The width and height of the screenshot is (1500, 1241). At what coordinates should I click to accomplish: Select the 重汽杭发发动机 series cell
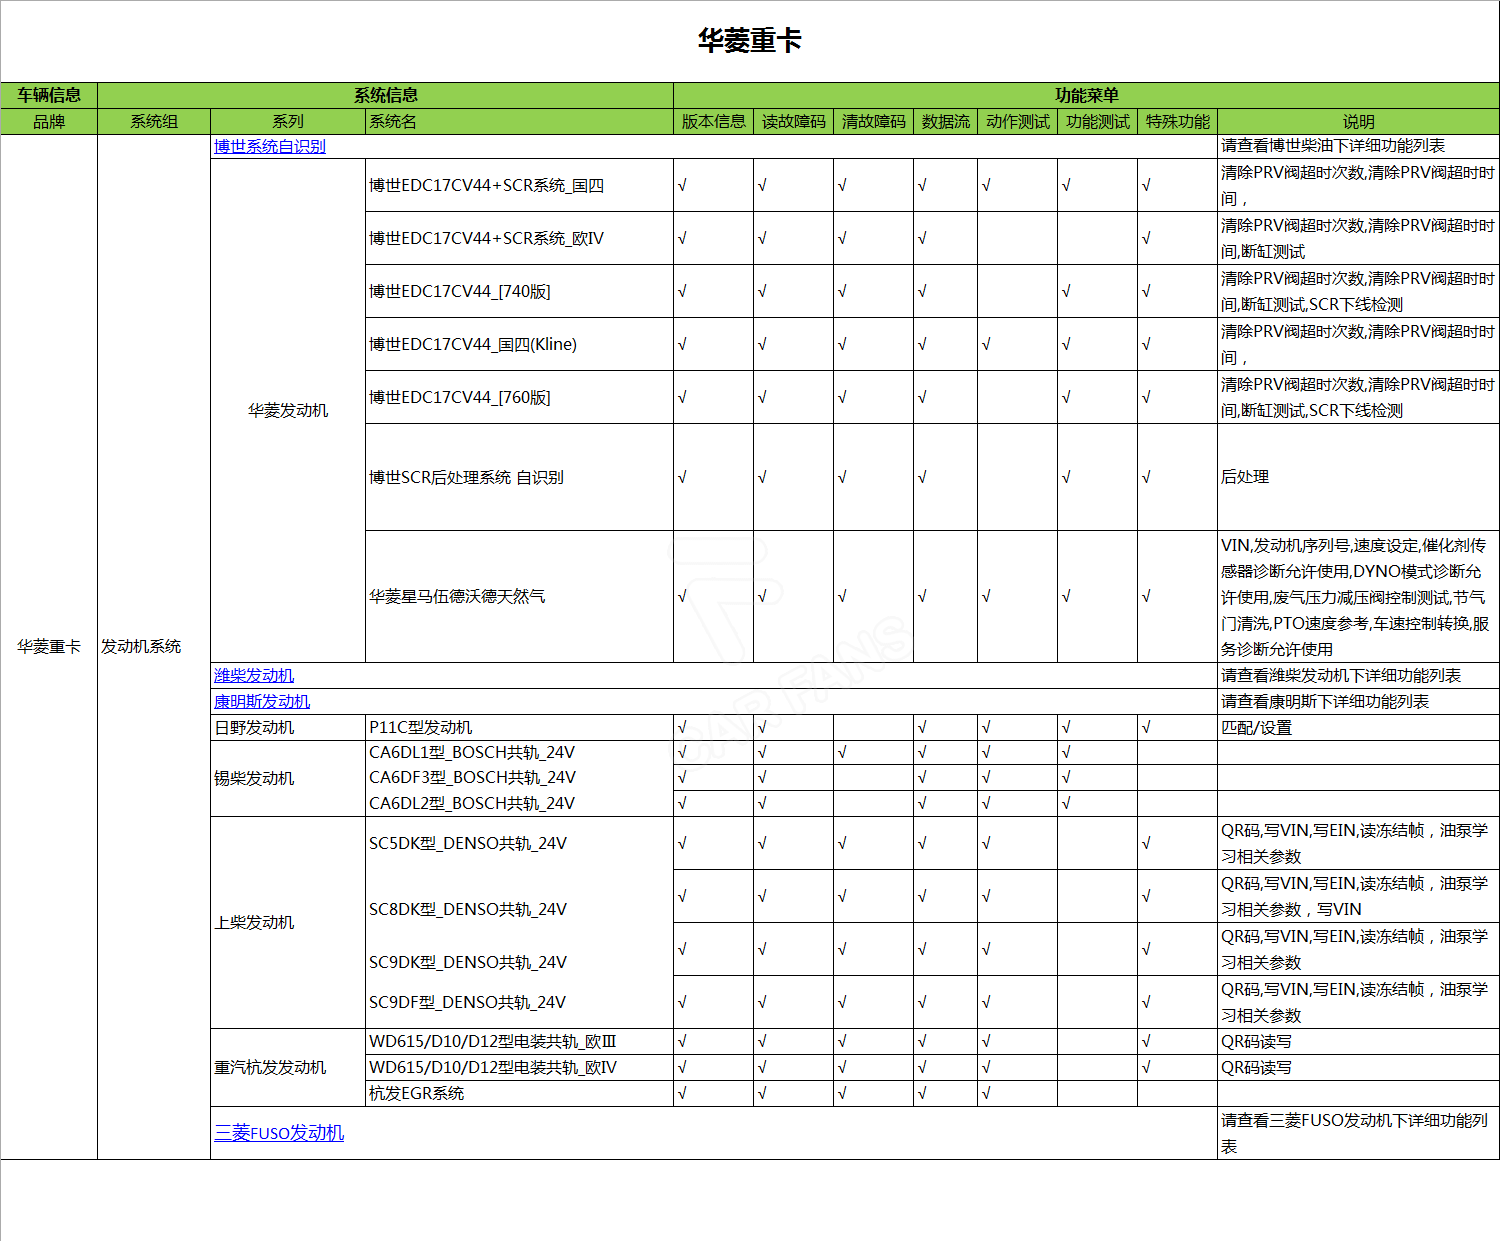tap(288, 1067)
